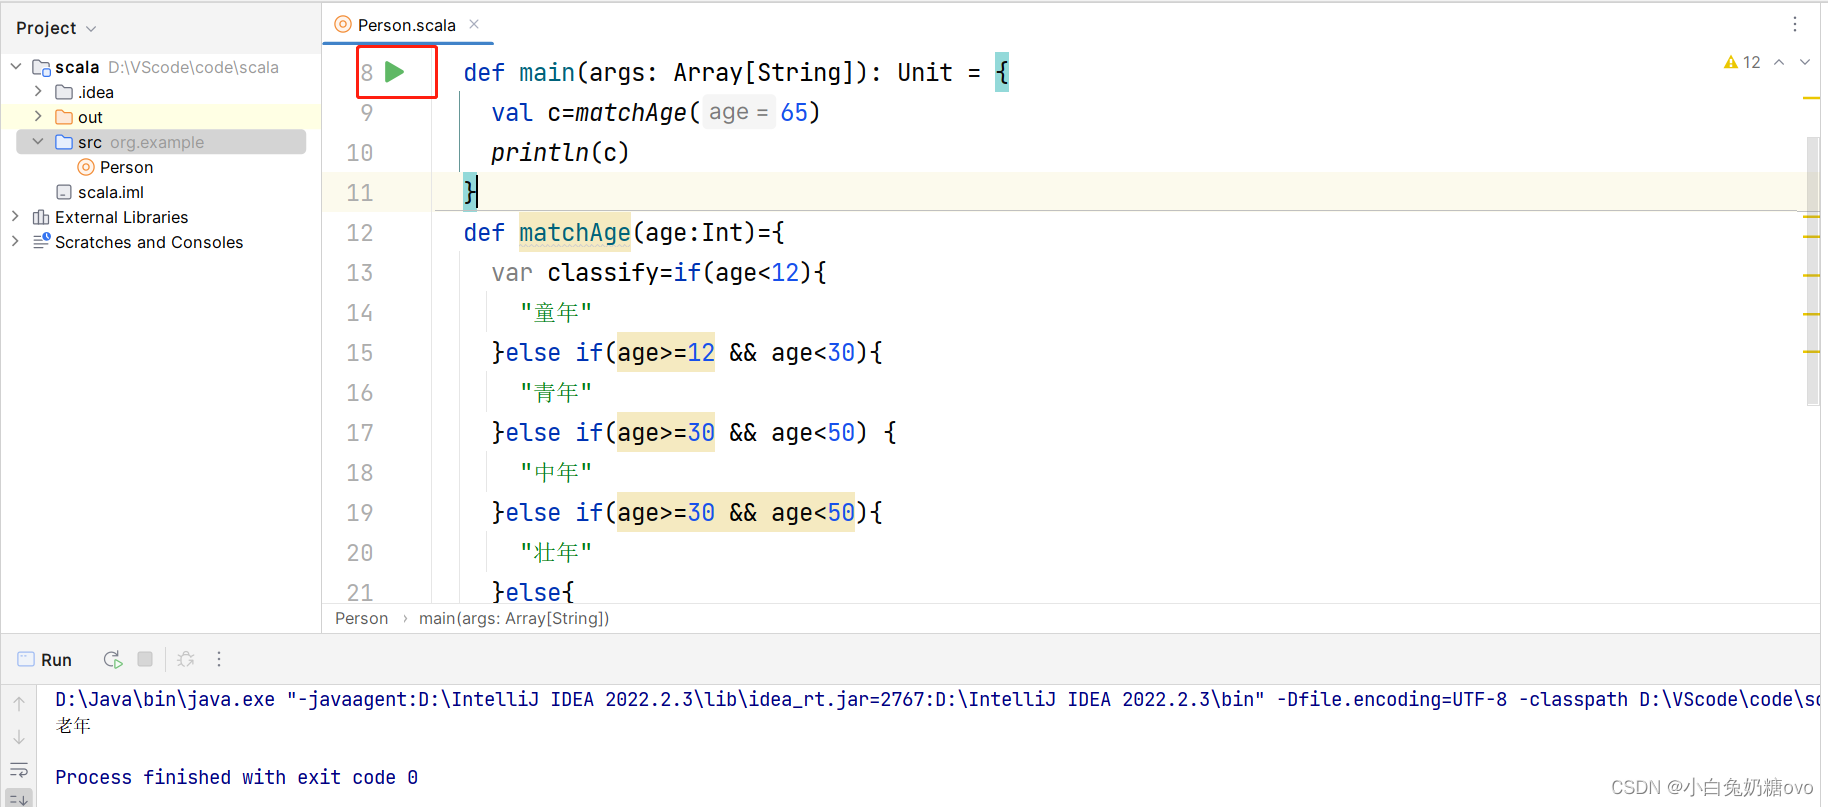Screen dimensions: 1828x807
Task: Select the .idea folder row
Action: (x=161, y=92)
